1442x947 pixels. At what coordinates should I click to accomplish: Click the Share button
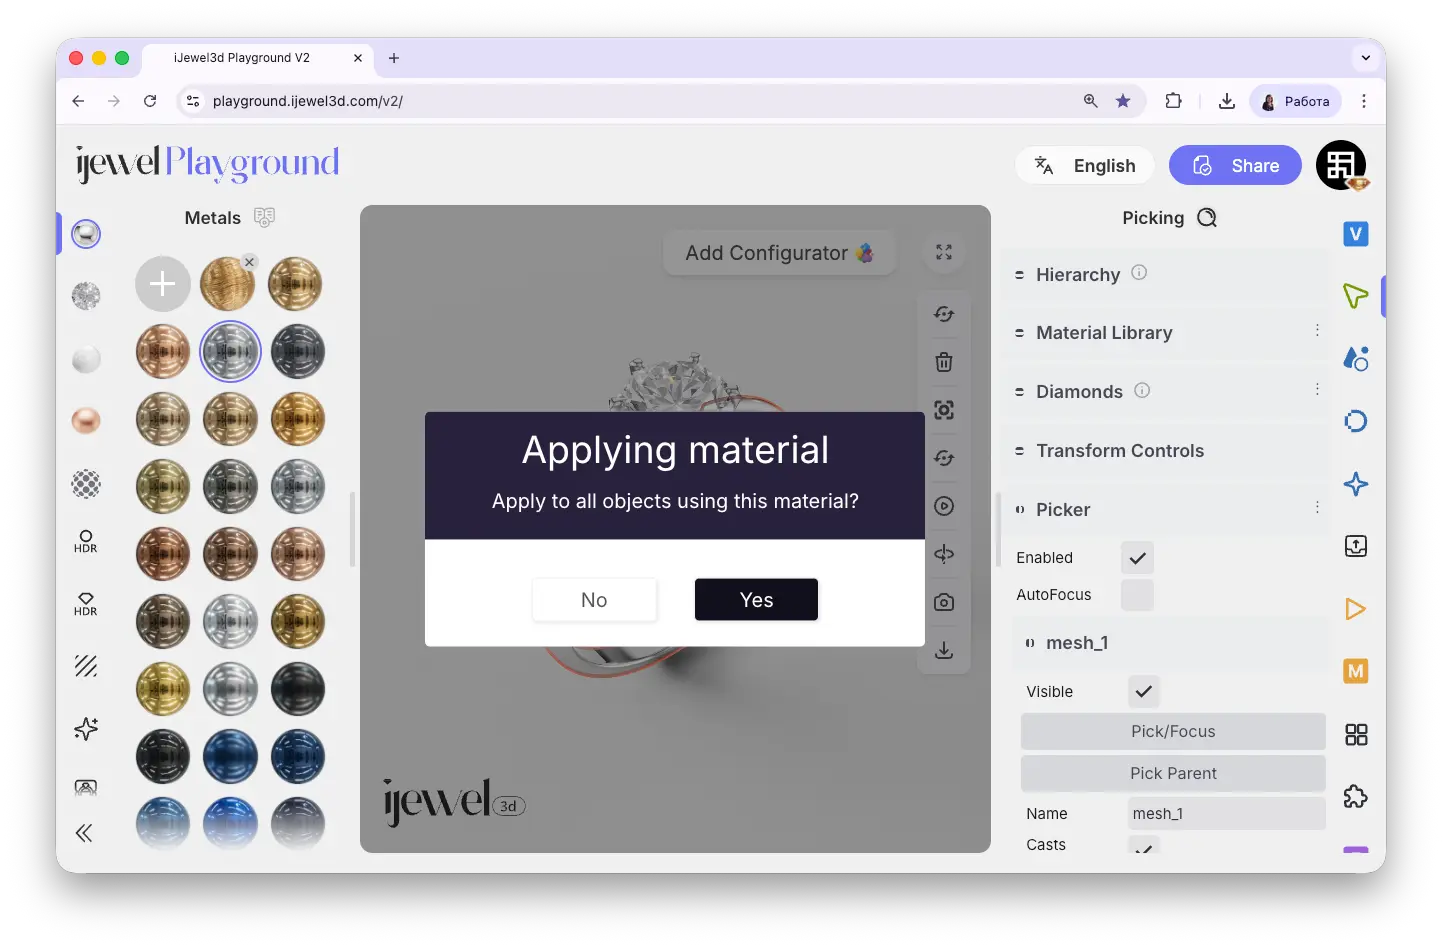(1235, 165)
